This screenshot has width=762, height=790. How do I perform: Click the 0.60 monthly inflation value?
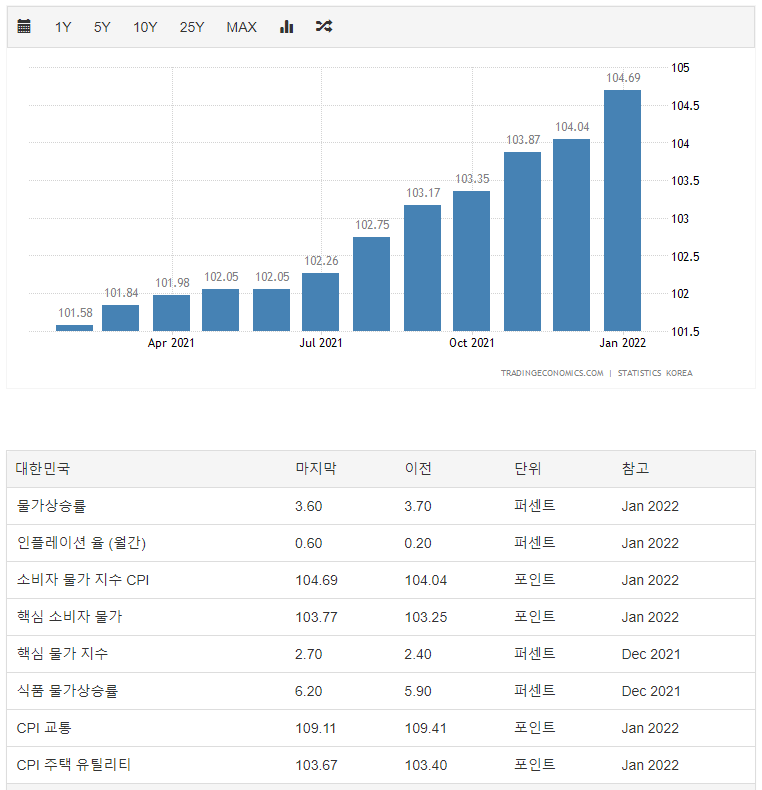coord(308,543)
